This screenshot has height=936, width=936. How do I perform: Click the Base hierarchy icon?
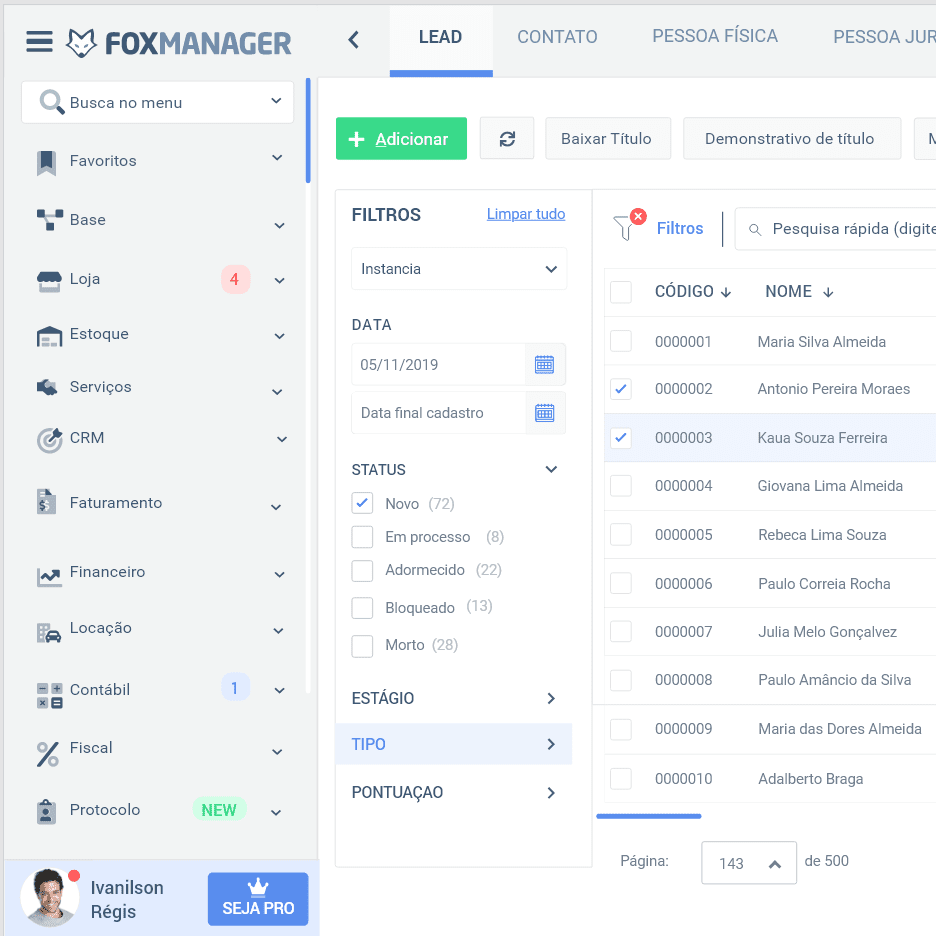point(50,220)
